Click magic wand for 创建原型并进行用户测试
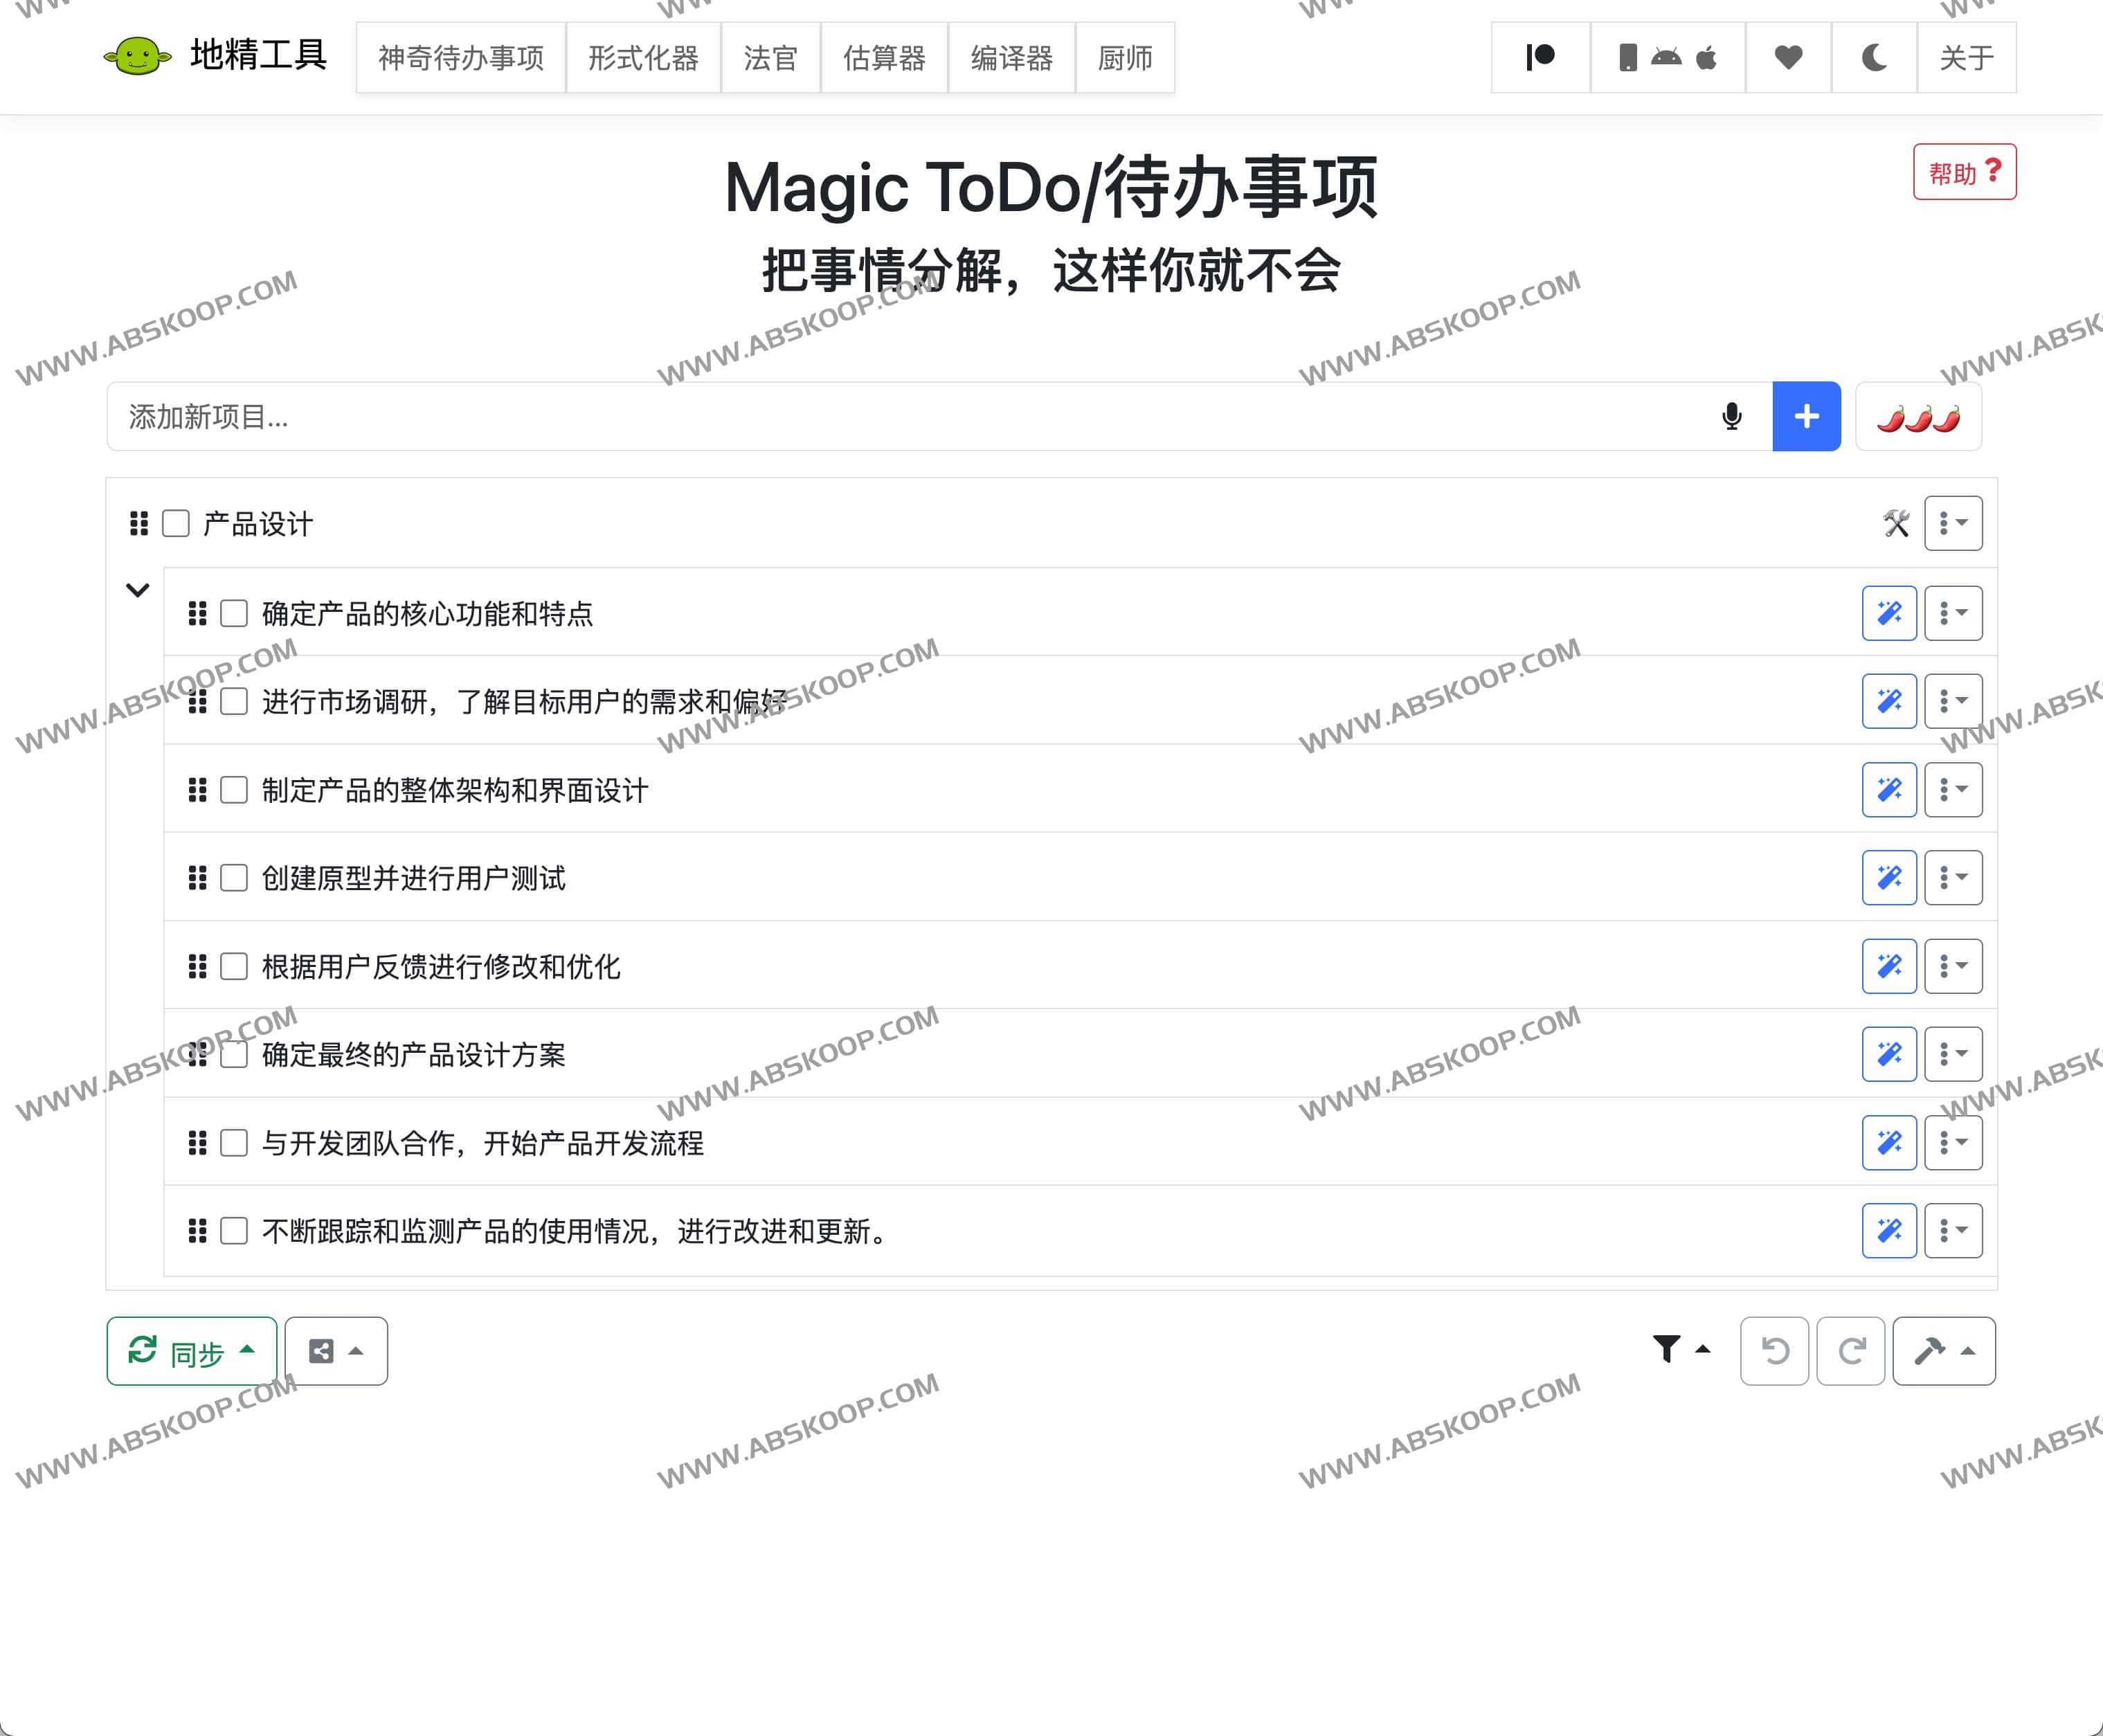Image resolution: width=2103 pixels, height=1736 pixels. coord(1889,878)
